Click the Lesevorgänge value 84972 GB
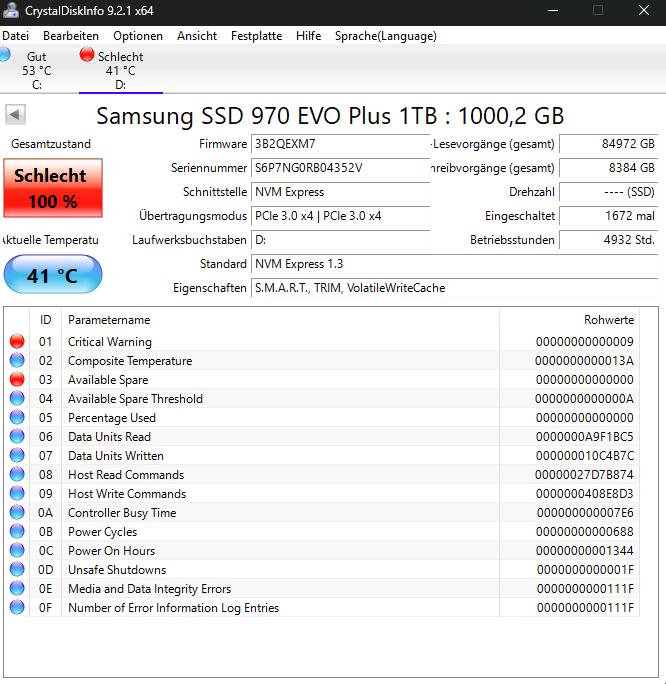666x684 pixels. pos(608,144)
